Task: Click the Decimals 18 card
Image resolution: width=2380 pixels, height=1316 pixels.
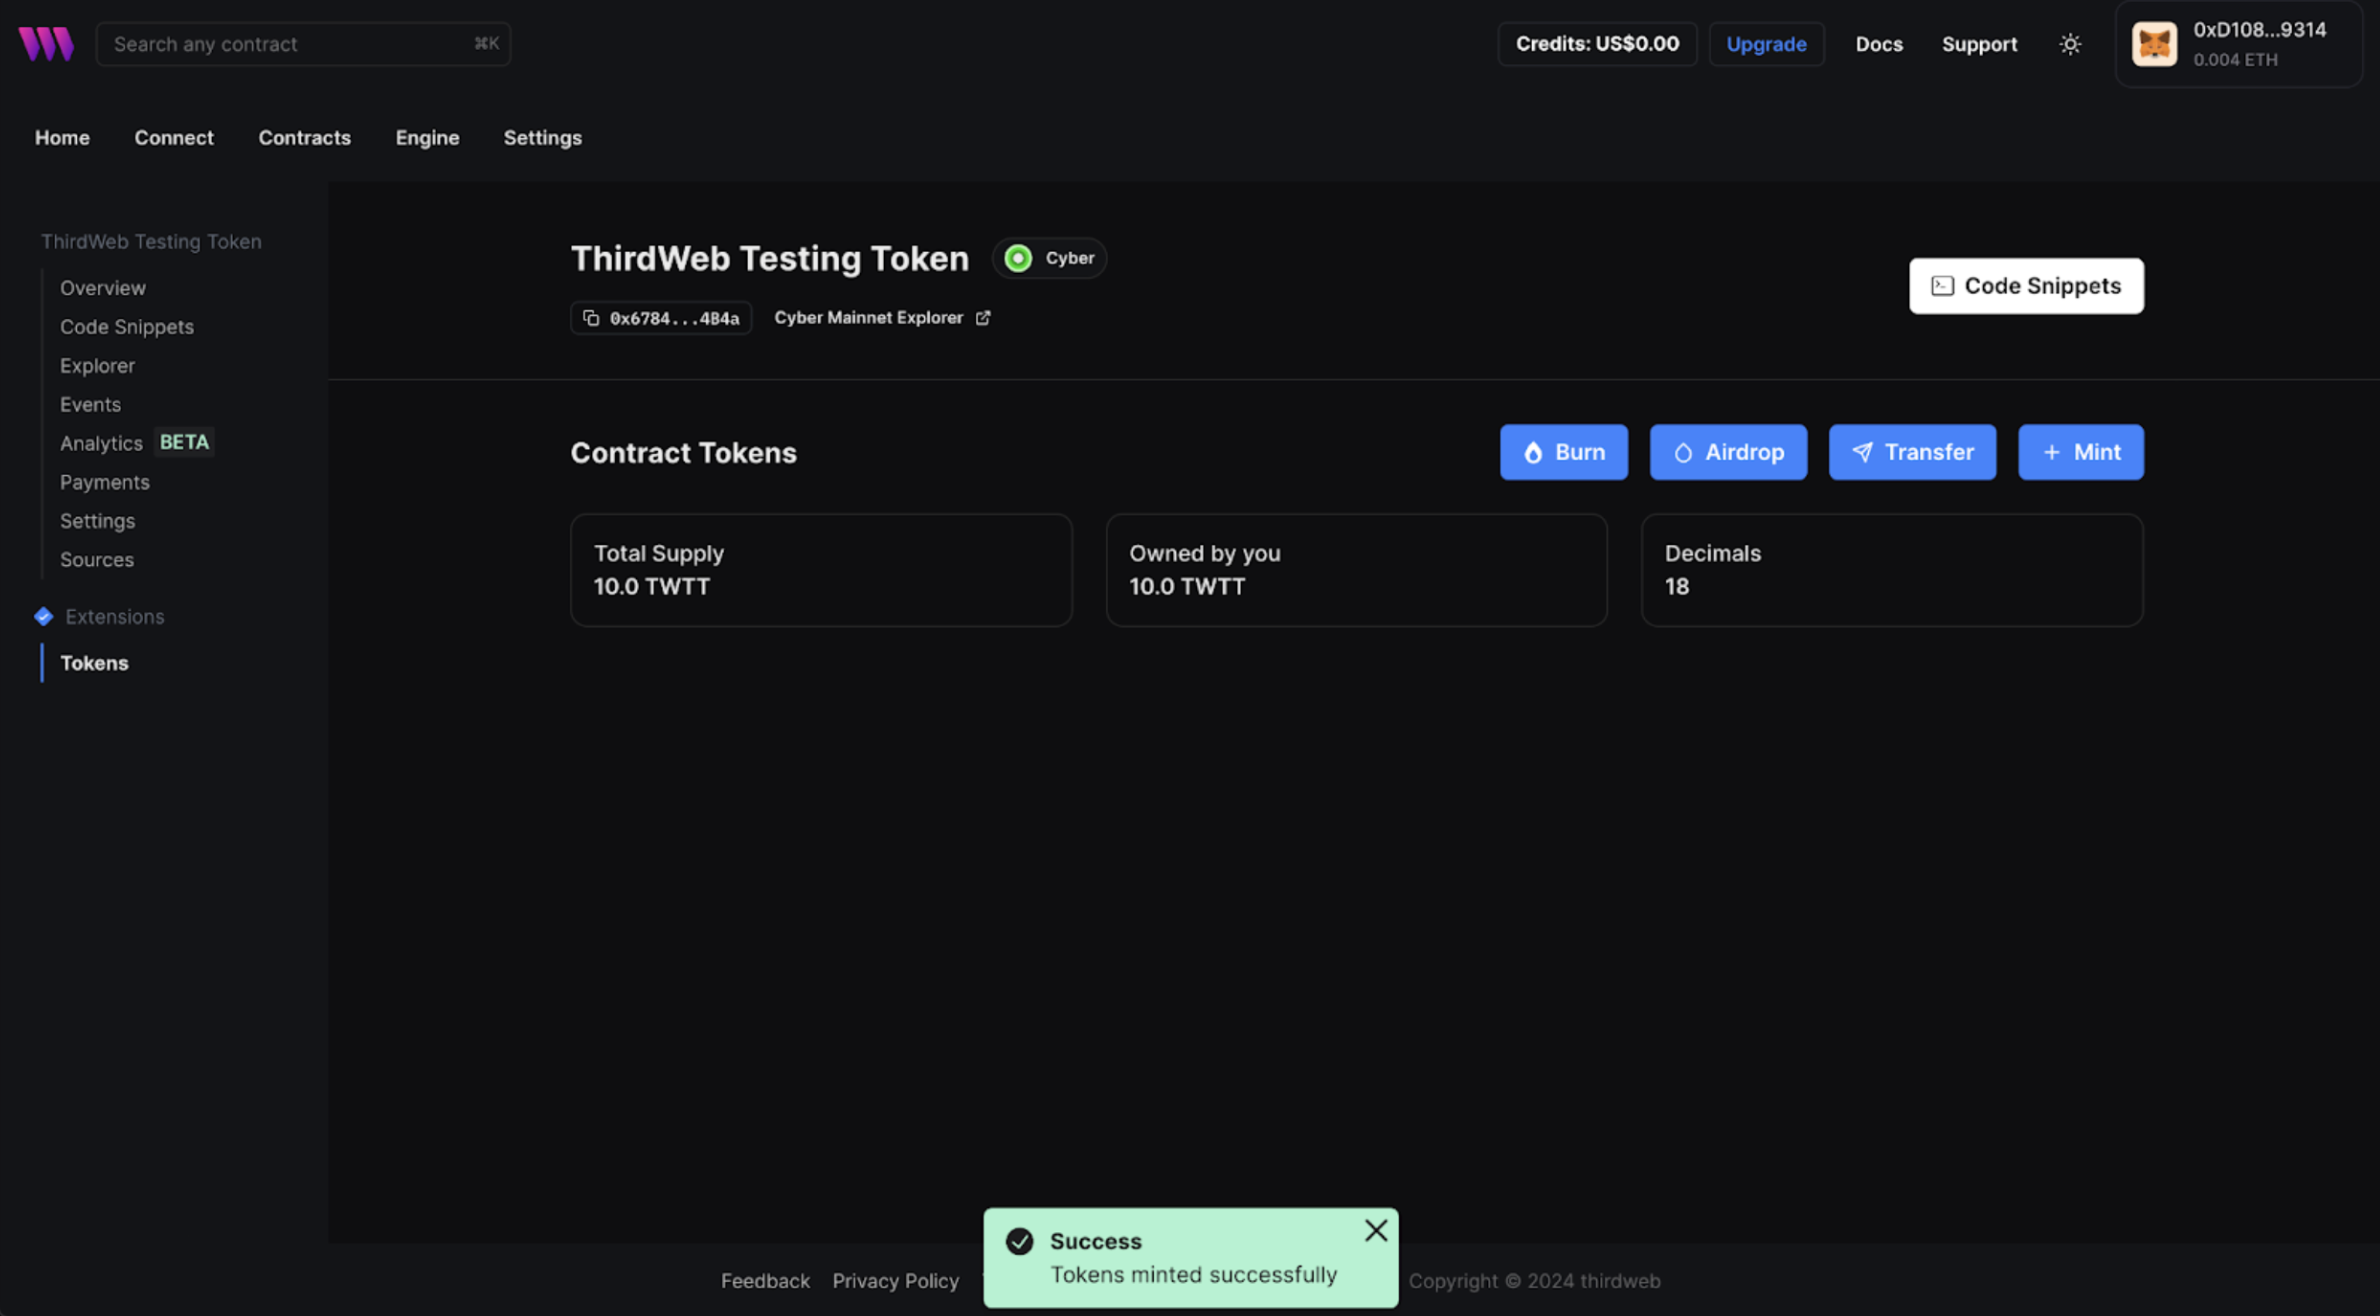Action: tap(1892, 570)
